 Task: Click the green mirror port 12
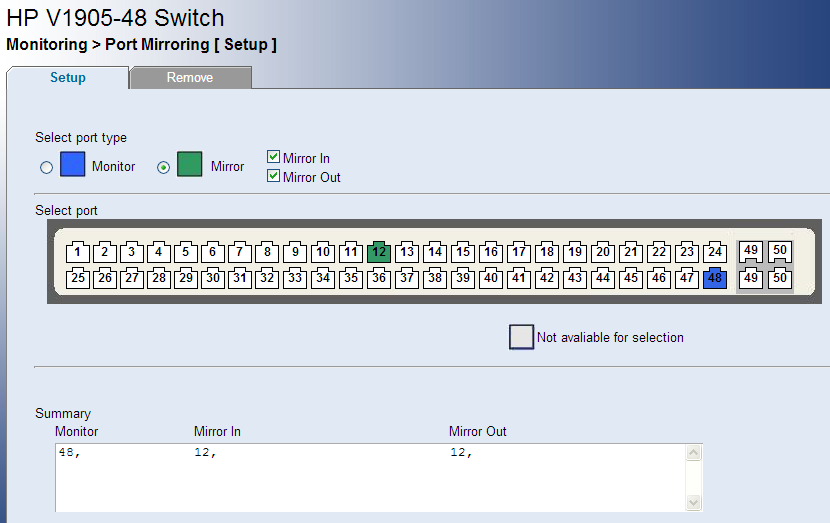coord(379,252)
